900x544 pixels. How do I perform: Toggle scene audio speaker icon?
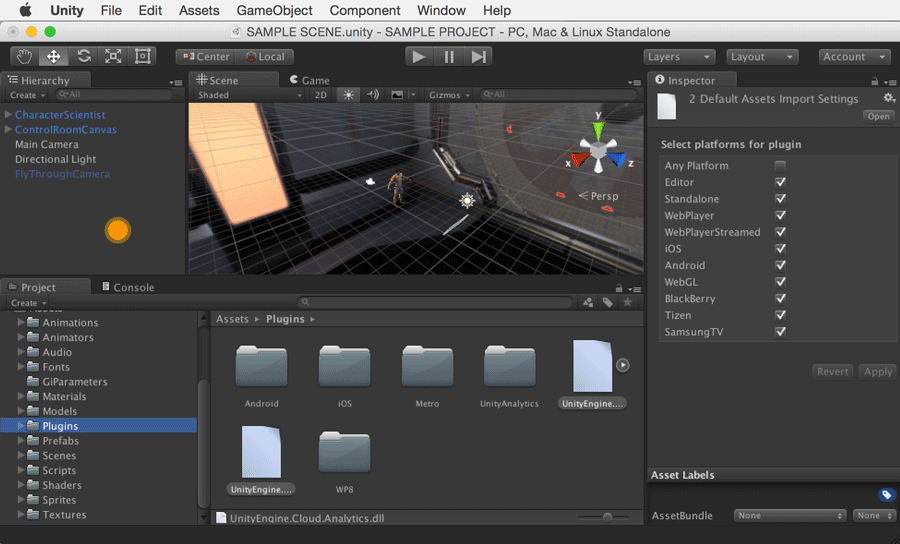click(x=373, y=95)
